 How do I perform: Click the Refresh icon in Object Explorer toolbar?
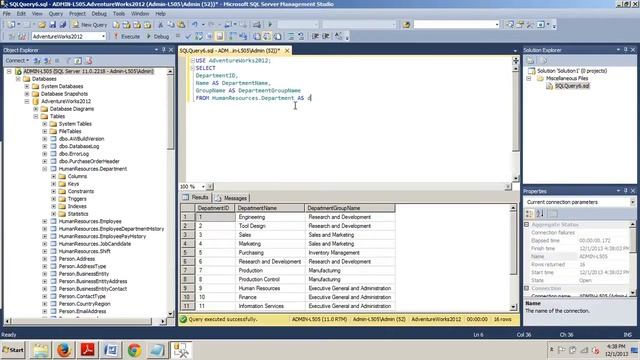pyautogui.click(x=78, y=61)
